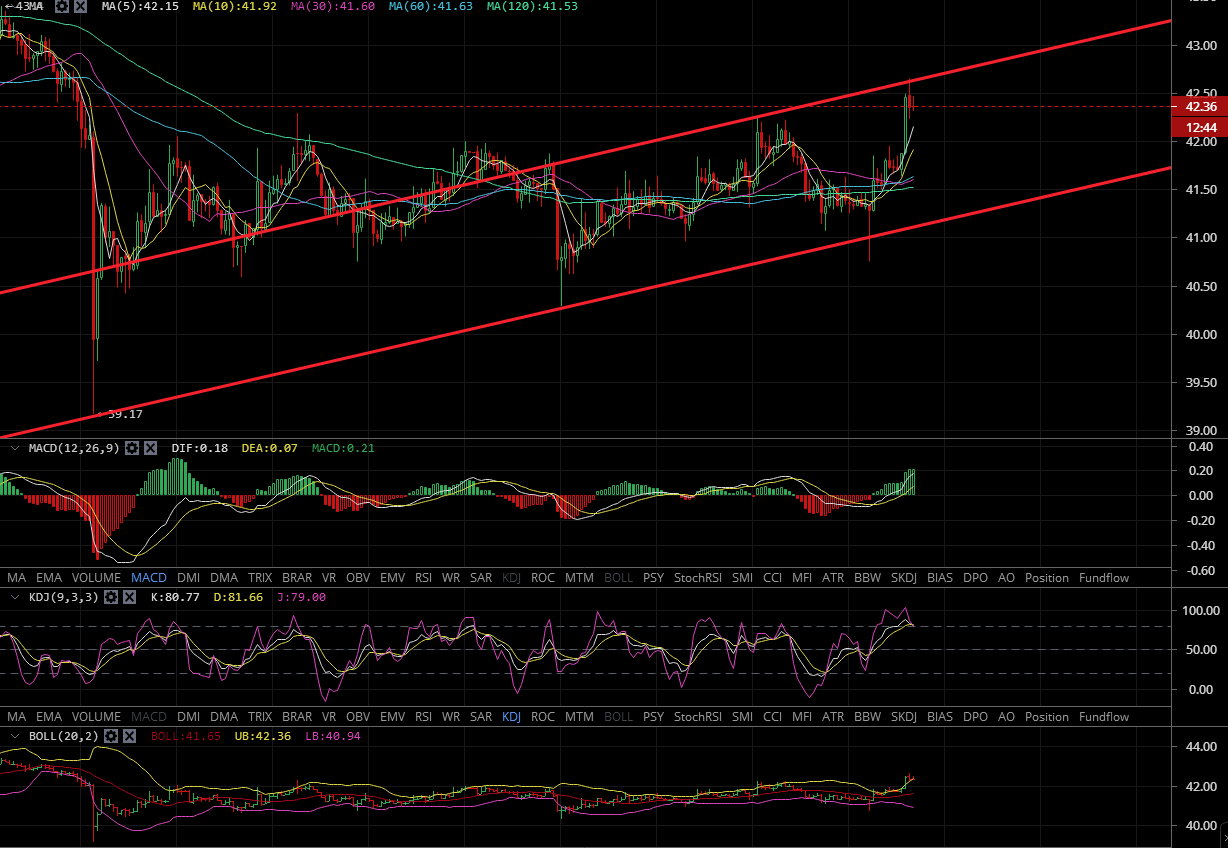
Task: Click the DEA:0.07 readout
Action: pos(271,448)
